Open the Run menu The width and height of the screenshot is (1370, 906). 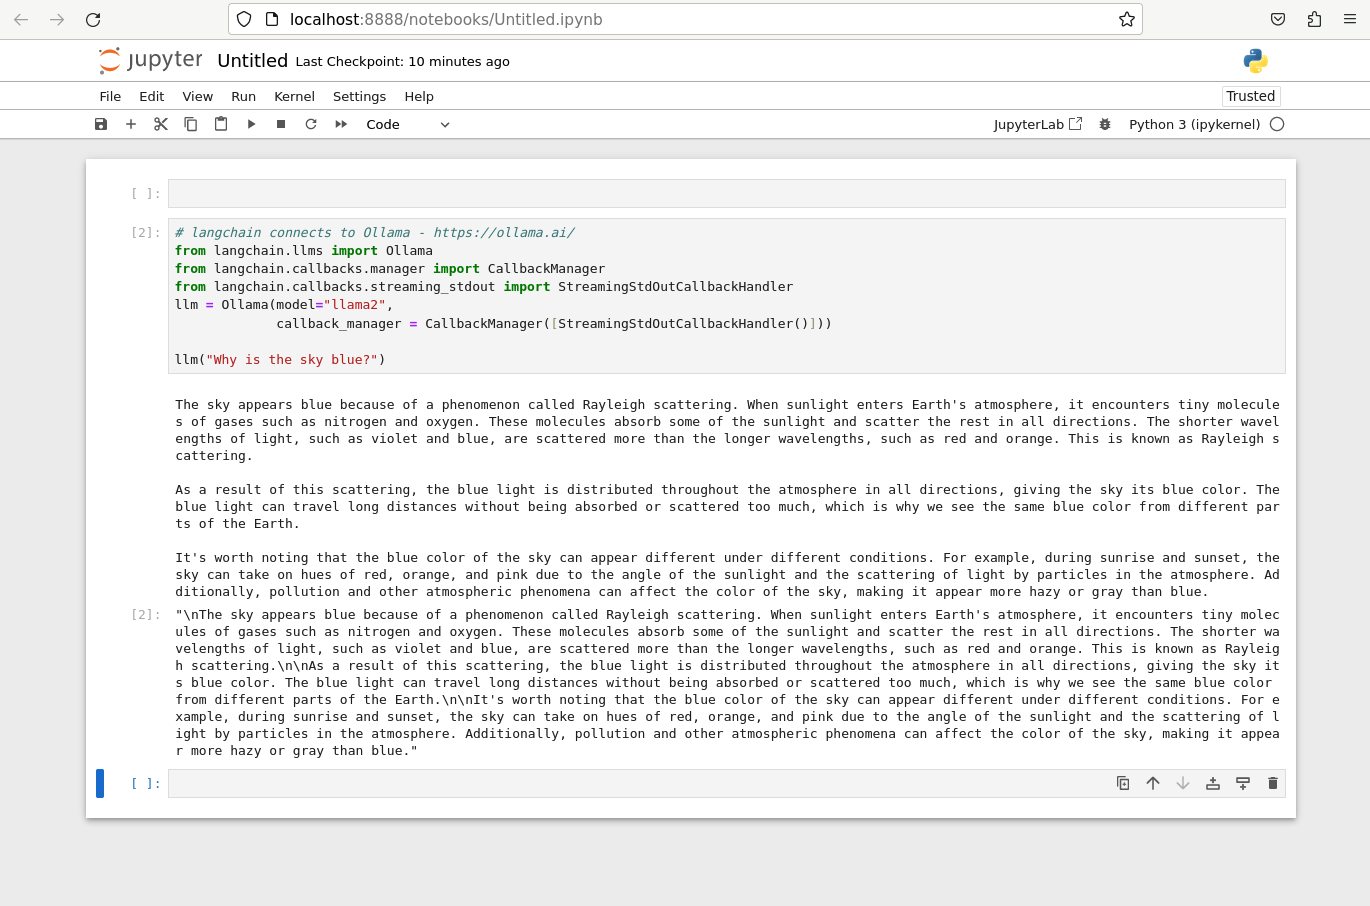244,96
